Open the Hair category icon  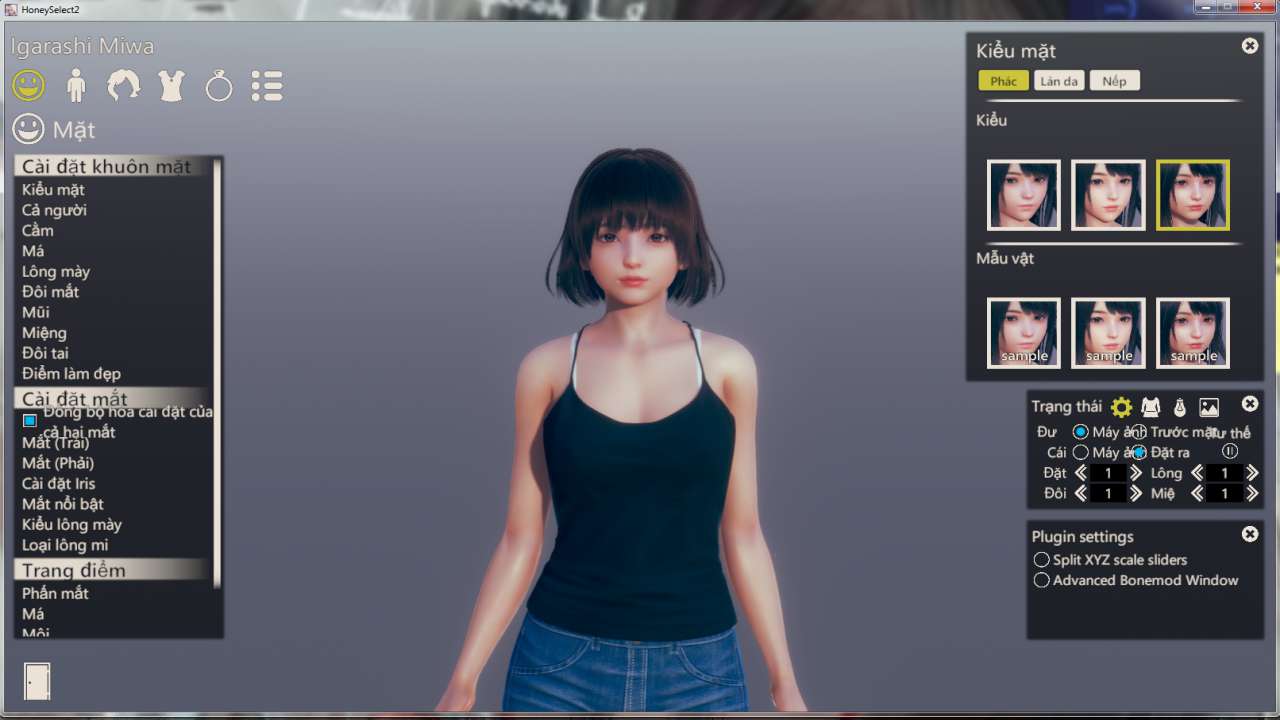coord(124,86)
